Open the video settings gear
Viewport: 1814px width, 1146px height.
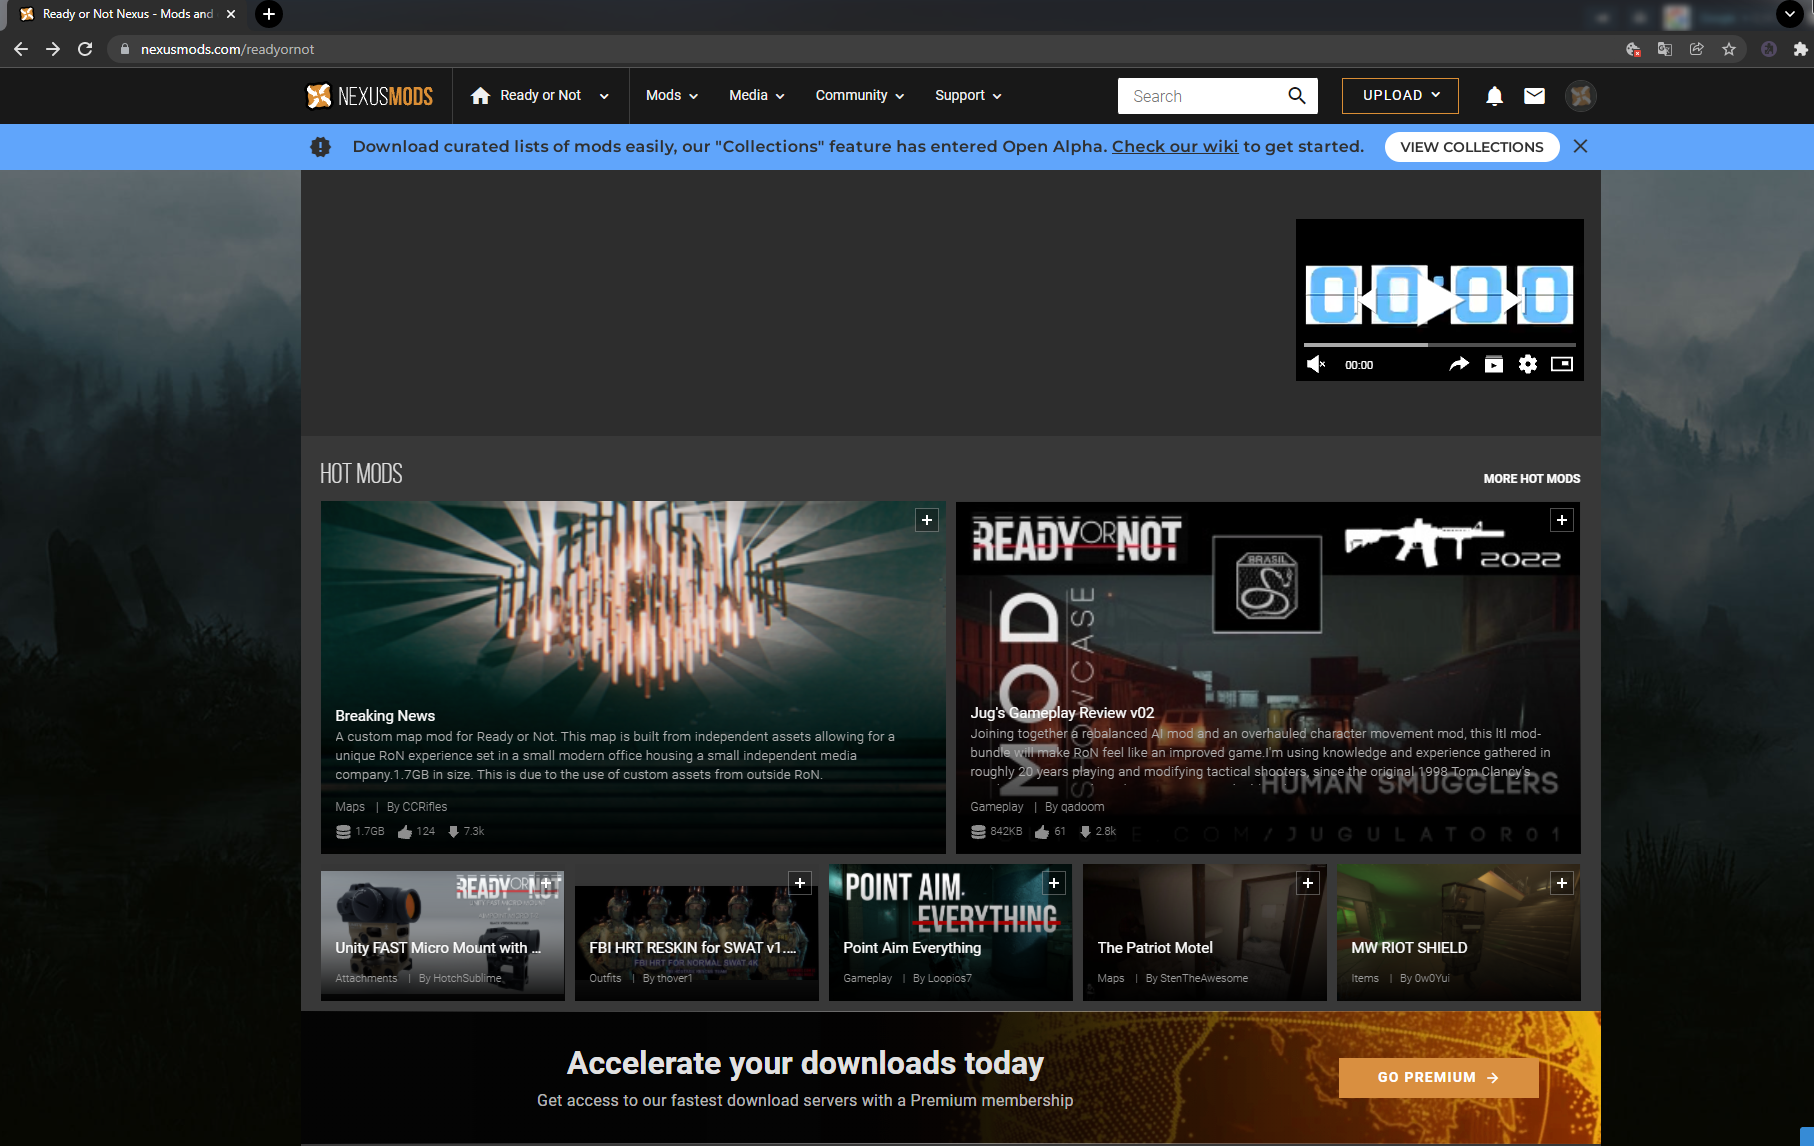click(x=1527, y=364)
